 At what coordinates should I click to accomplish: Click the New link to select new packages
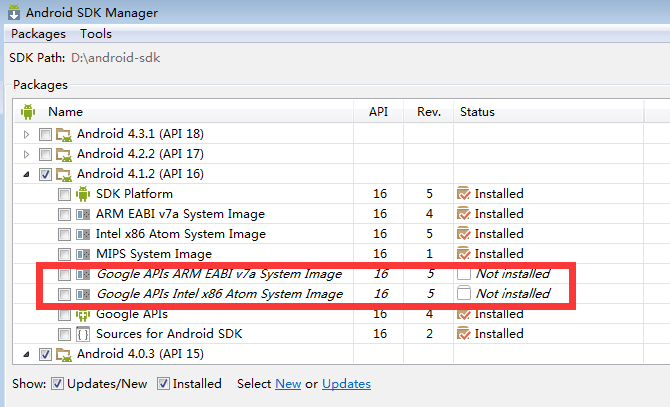pyautogui.click(x=288, y=384)
